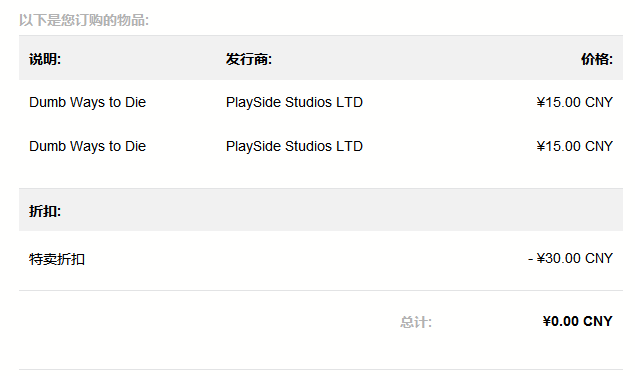Select the "总计:" total label
This screenshot has width=635, height=376.
click(x=416, y=322)
